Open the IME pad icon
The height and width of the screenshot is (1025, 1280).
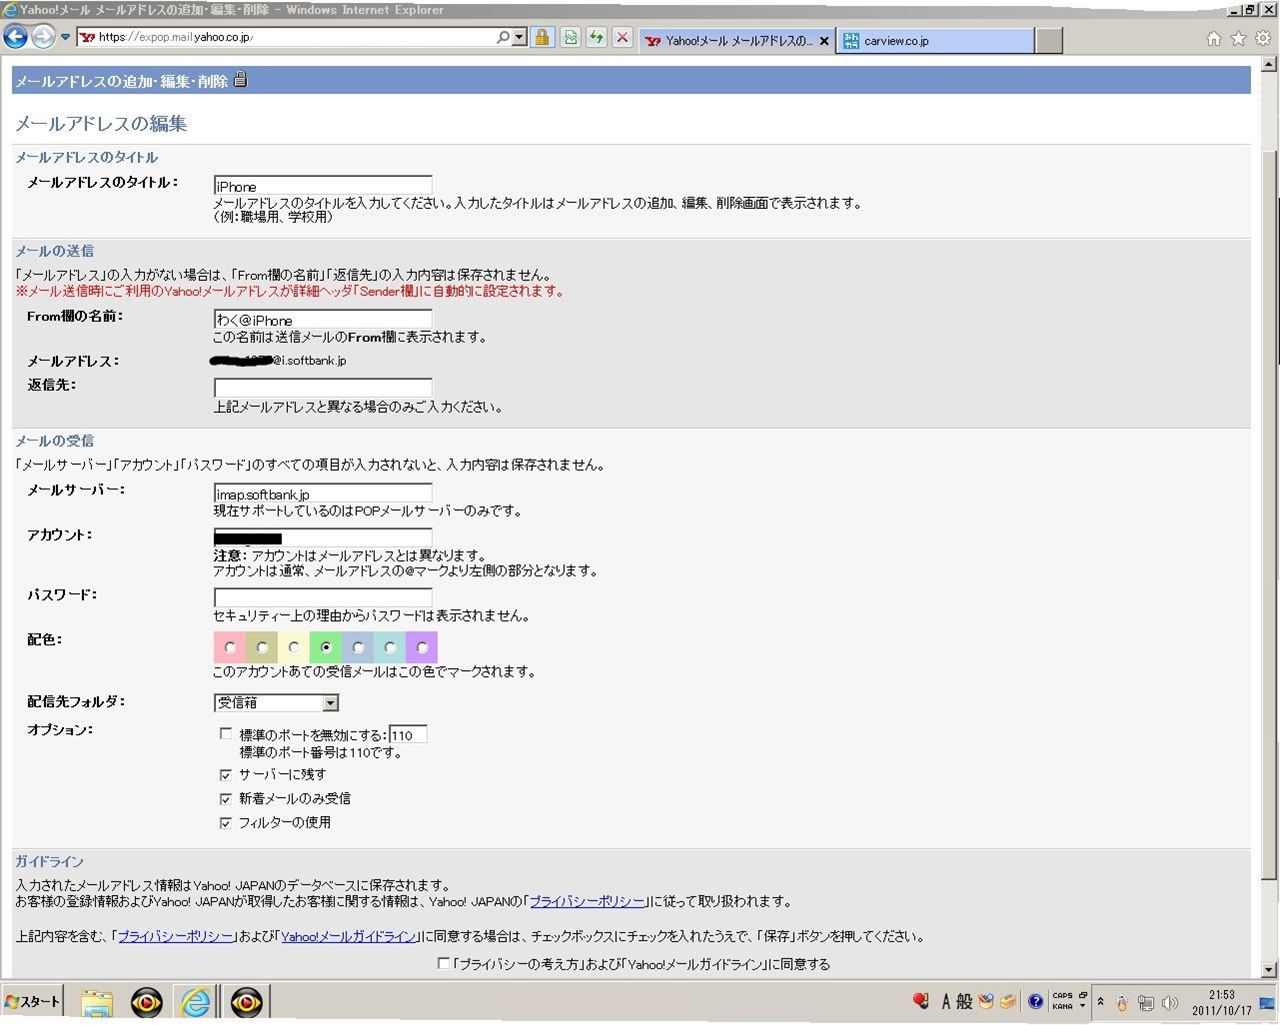click(x=986, y=1001)
